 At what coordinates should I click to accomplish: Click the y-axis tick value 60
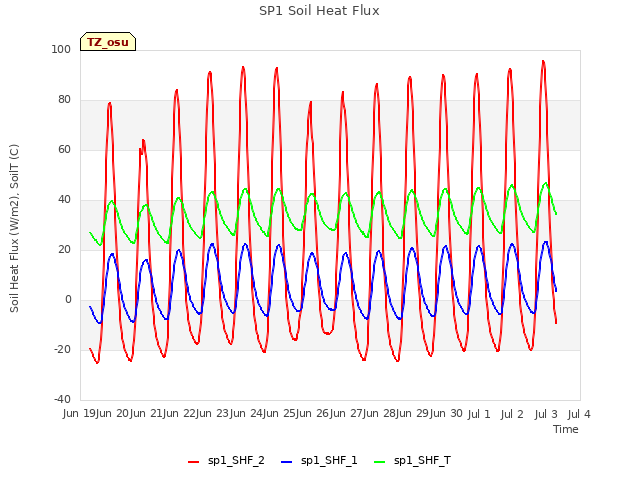[x=64, y=149]
